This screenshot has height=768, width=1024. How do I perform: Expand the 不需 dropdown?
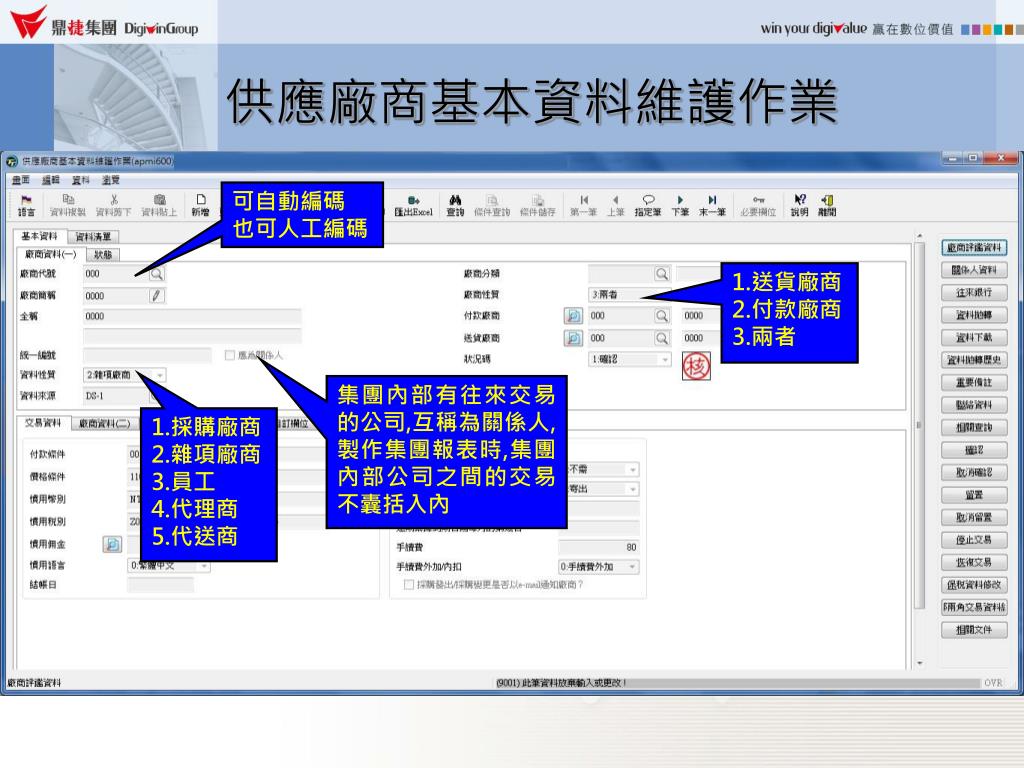pyautogui.click(x=632, y=470)
